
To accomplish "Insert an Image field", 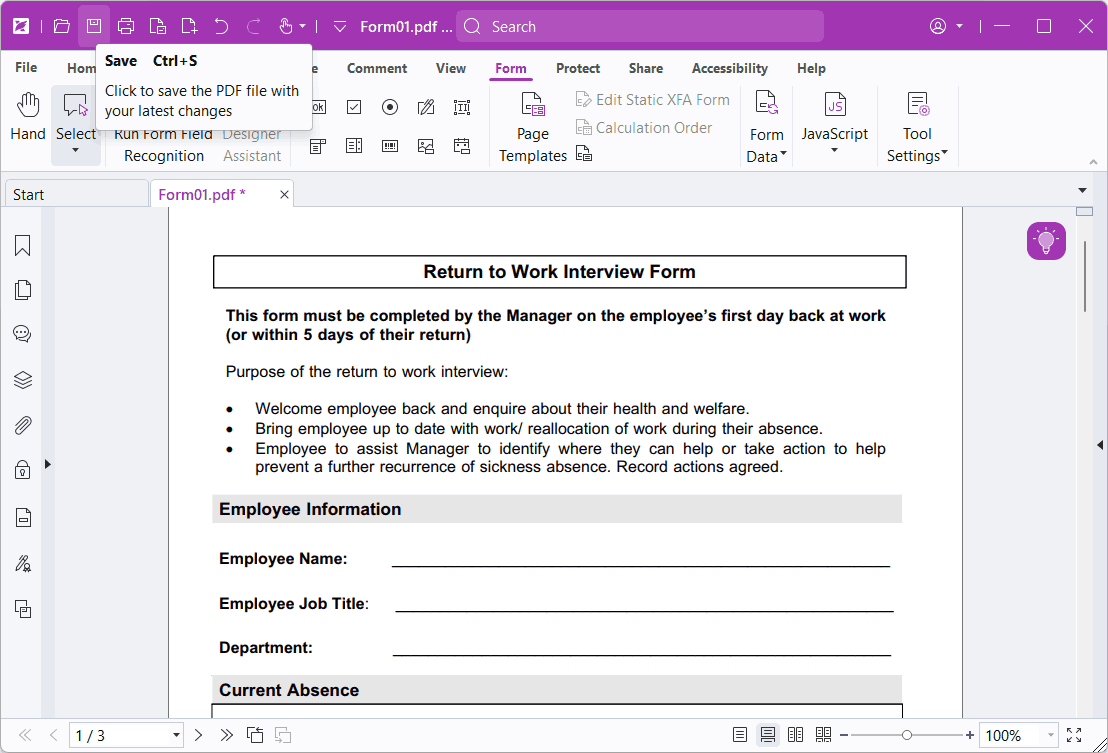I will pyautogui.click(x=426, y=145).
